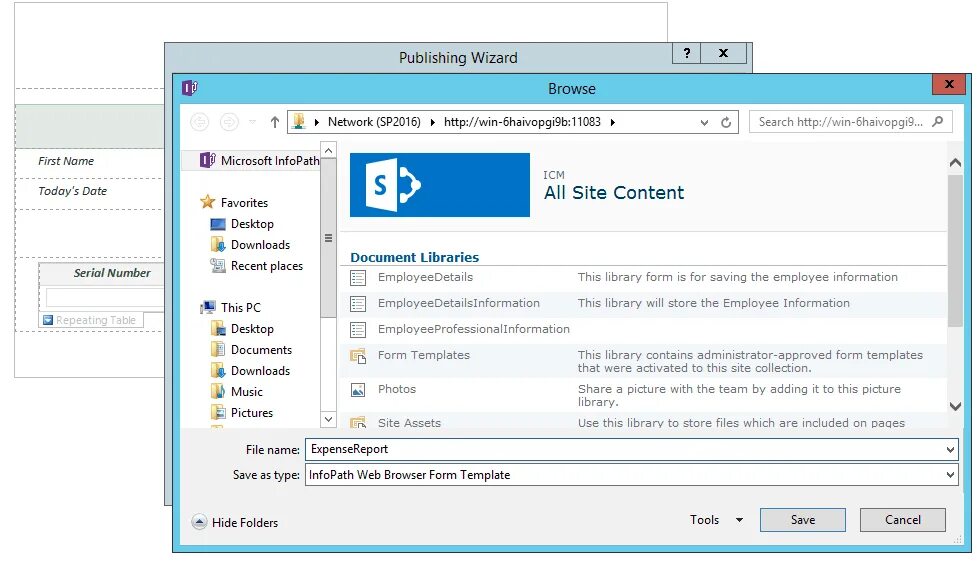Open the EmployeeDetails library

tap(425, 277)
